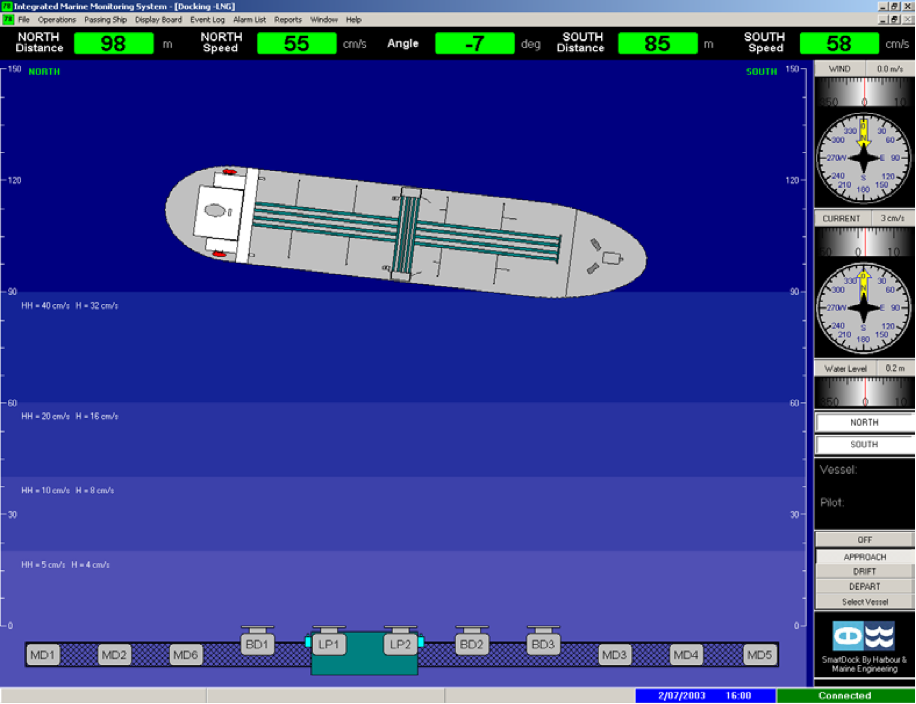Open the Alarm List menu
916x704 pixels.
[x=249, y=20]
